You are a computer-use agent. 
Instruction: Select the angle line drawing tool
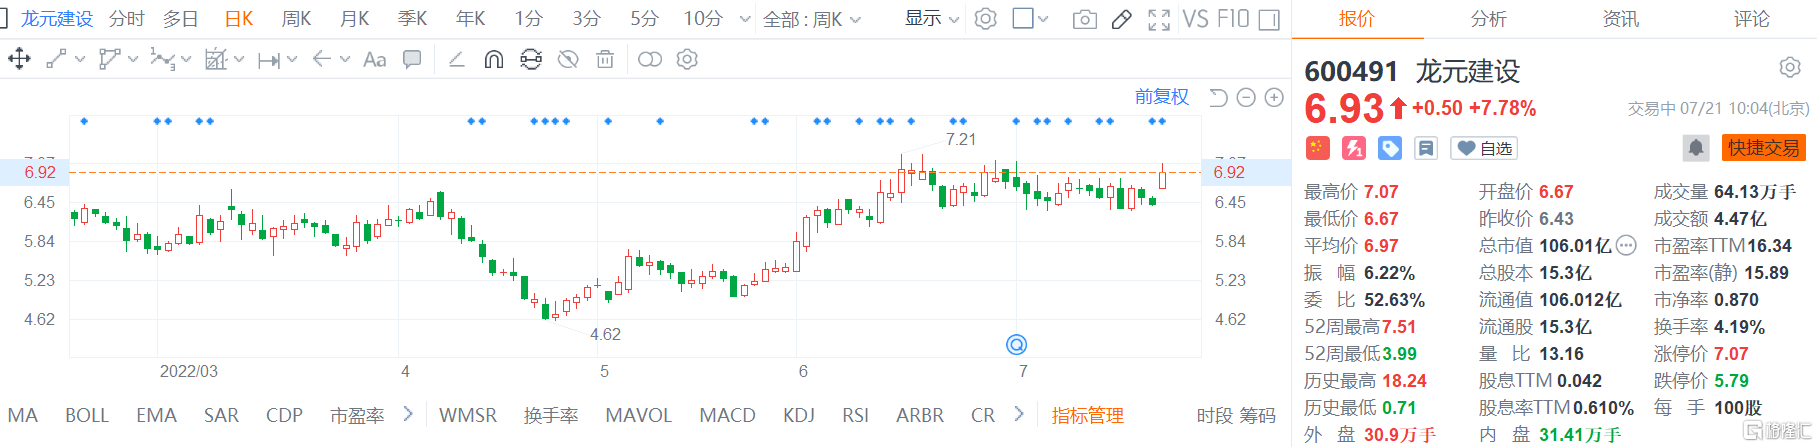(456, 60)
